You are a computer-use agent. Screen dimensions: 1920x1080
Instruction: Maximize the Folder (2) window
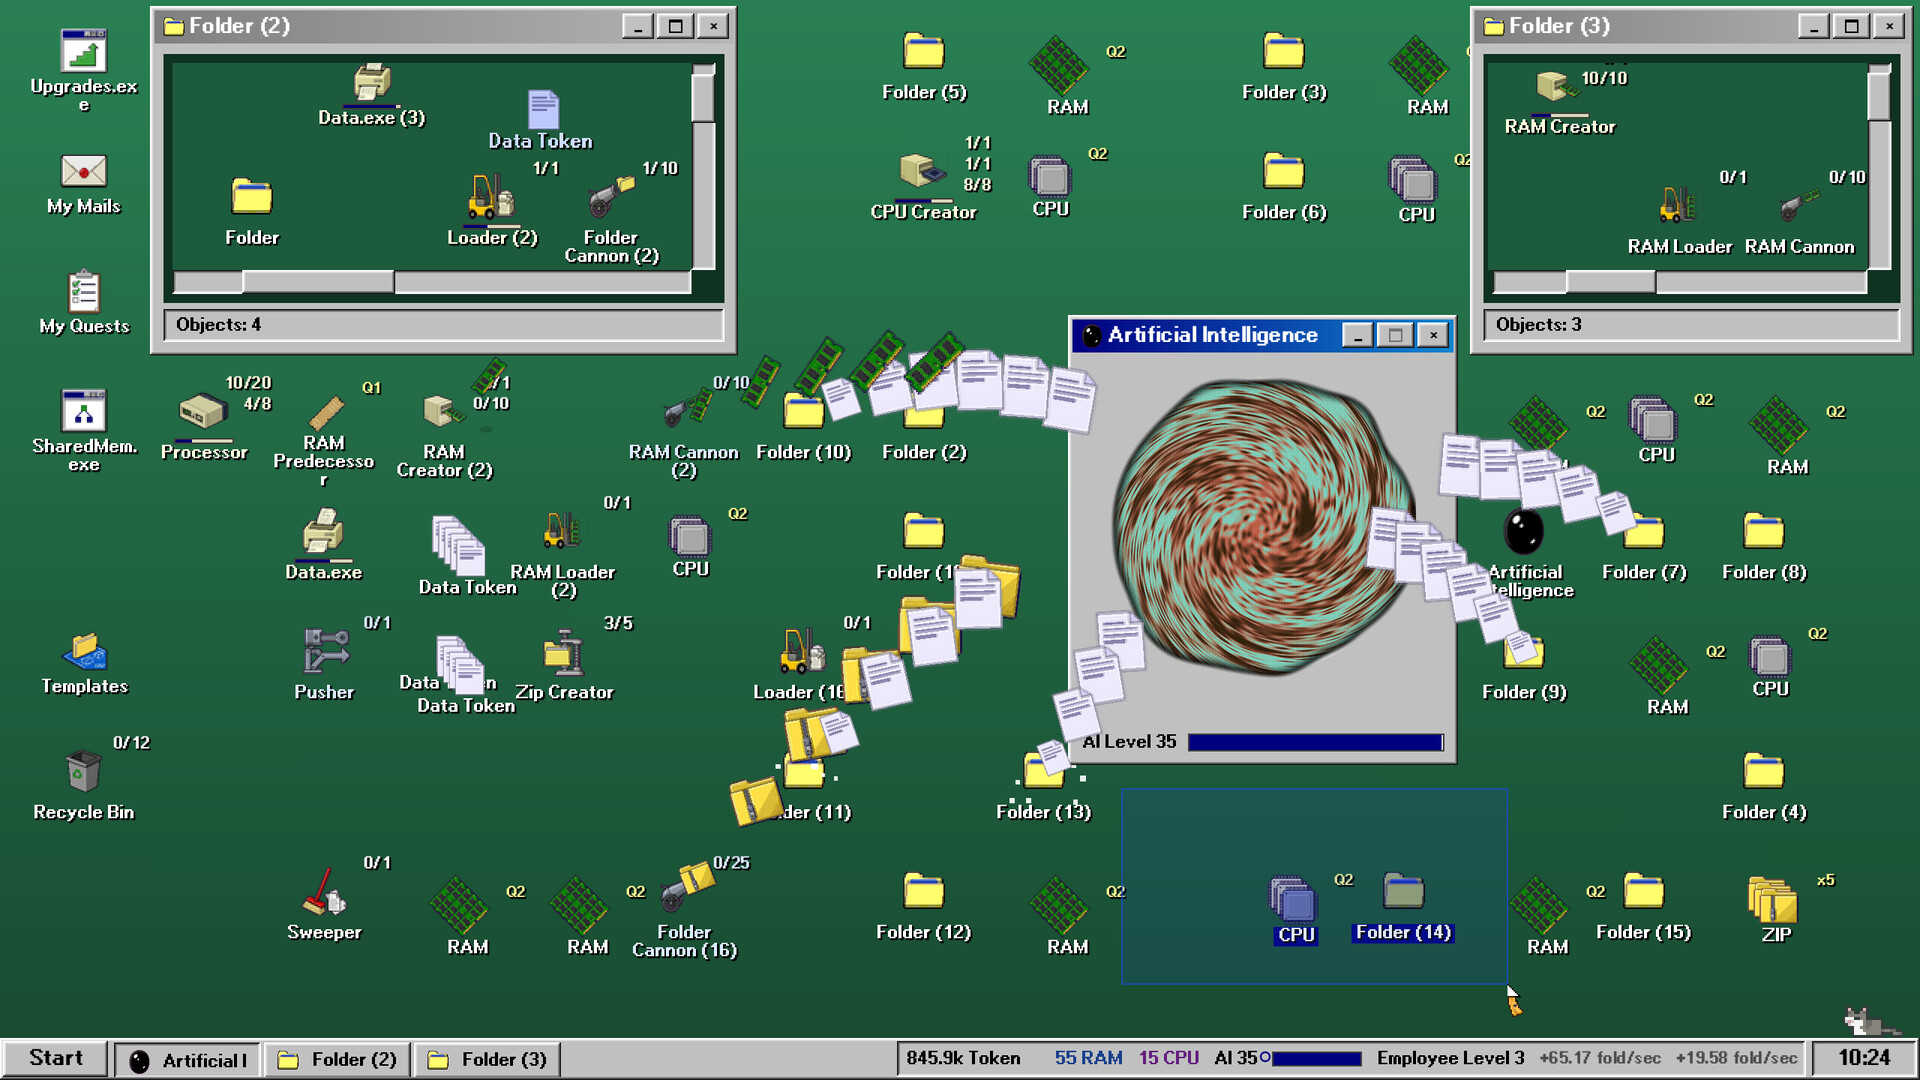click(x=675, y=26)
